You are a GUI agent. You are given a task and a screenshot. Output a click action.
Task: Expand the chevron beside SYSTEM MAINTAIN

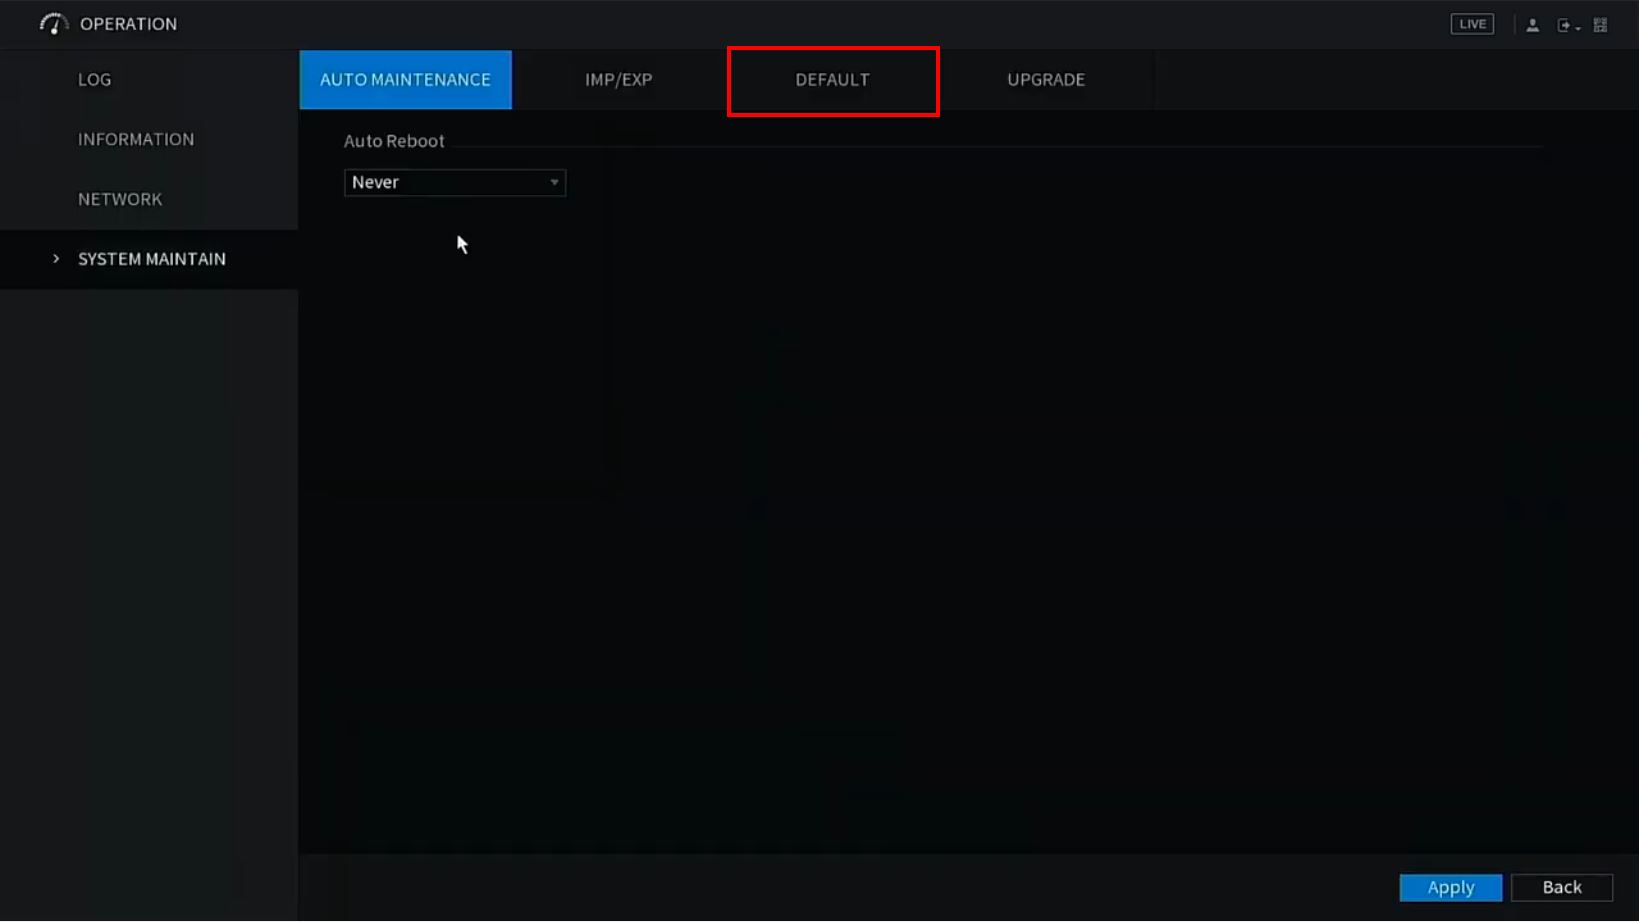pos(56,259)
